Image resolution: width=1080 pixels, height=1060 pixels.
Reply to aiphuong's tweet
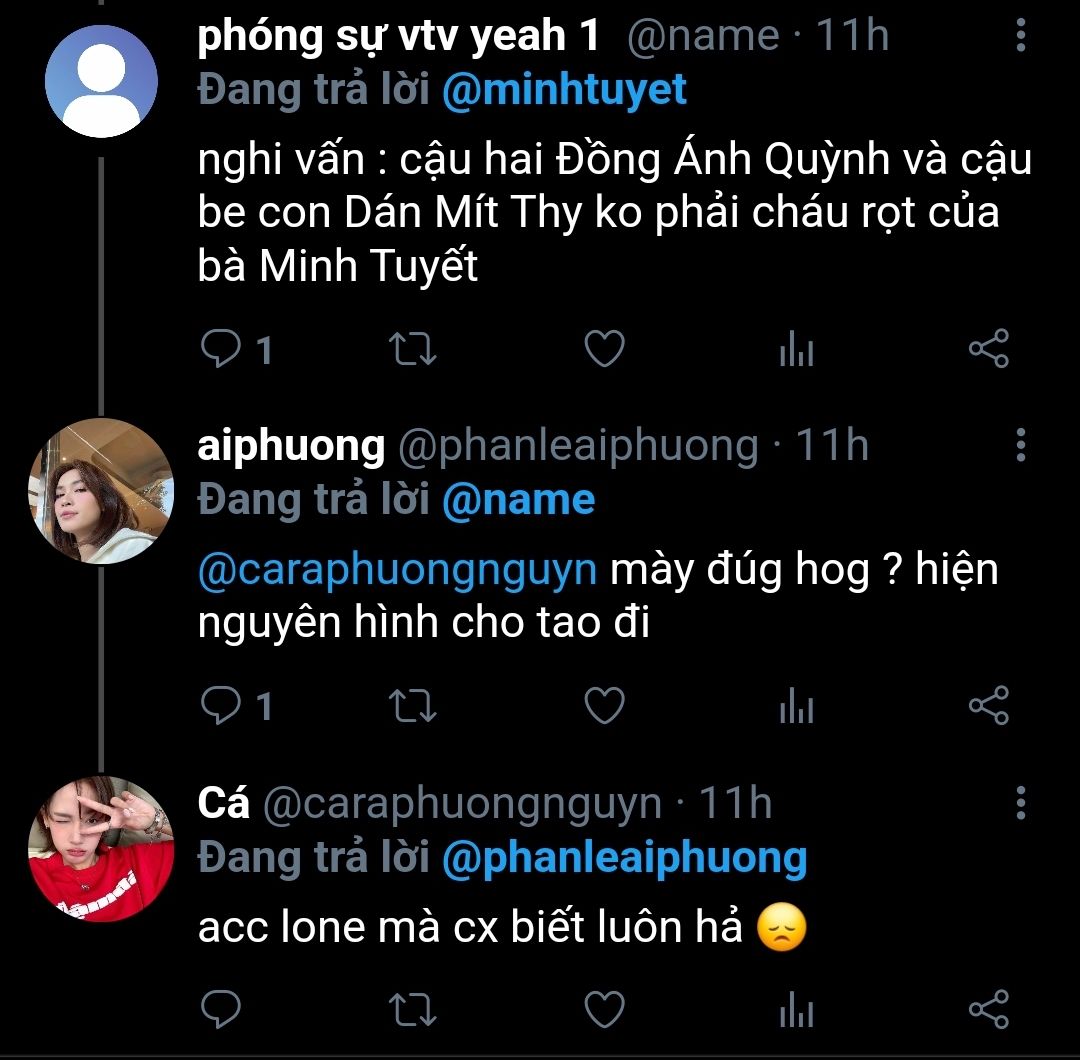tap(220, 707)
